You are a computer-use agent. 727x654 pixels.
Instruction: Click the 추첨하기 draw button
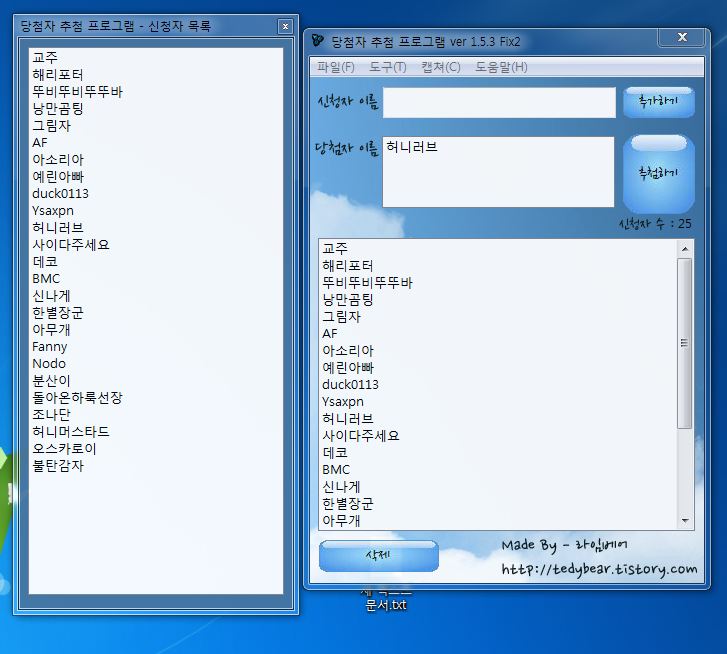pyautogui.click(x=658, y=173)
